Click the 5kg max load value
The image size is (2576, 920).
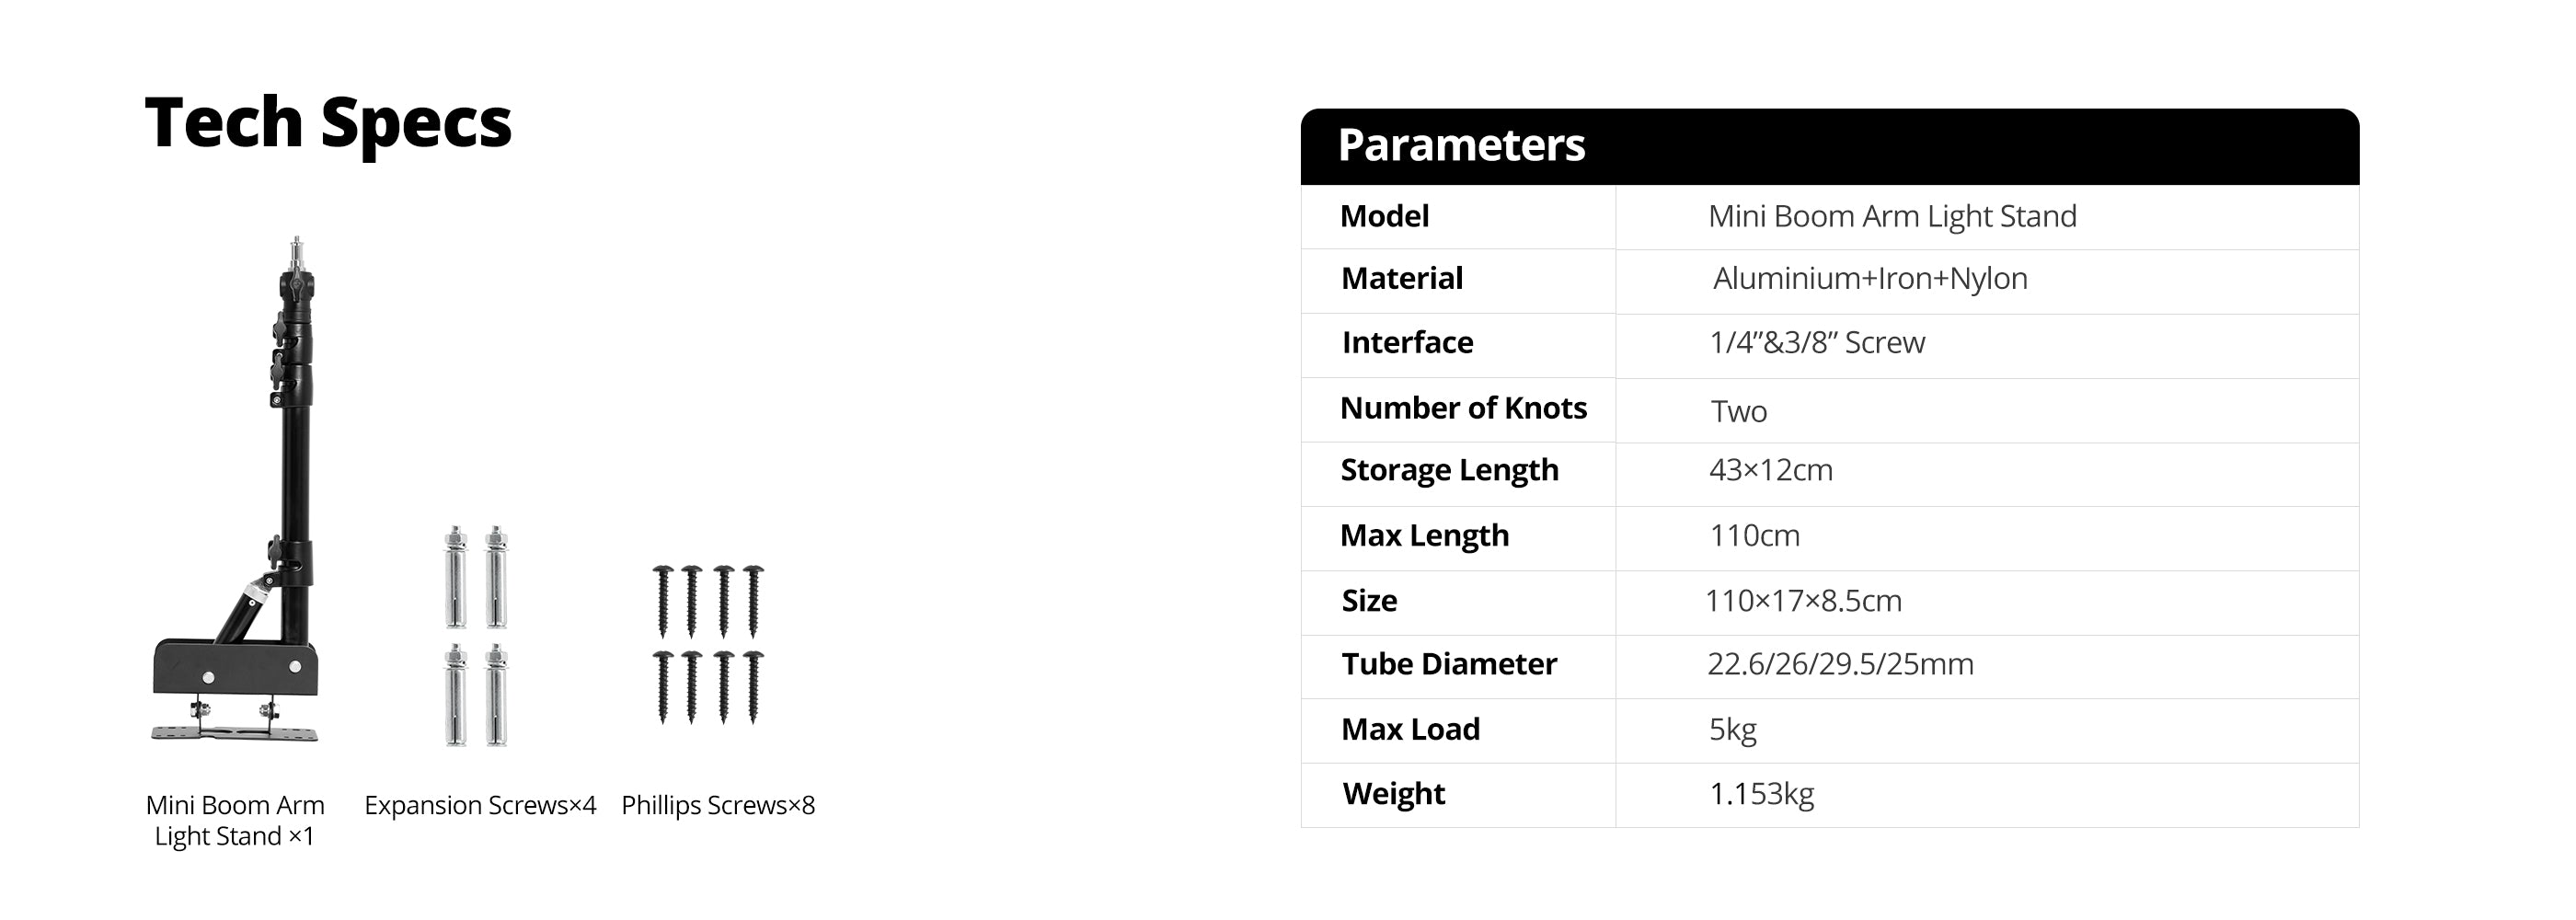pos(1732,729)
